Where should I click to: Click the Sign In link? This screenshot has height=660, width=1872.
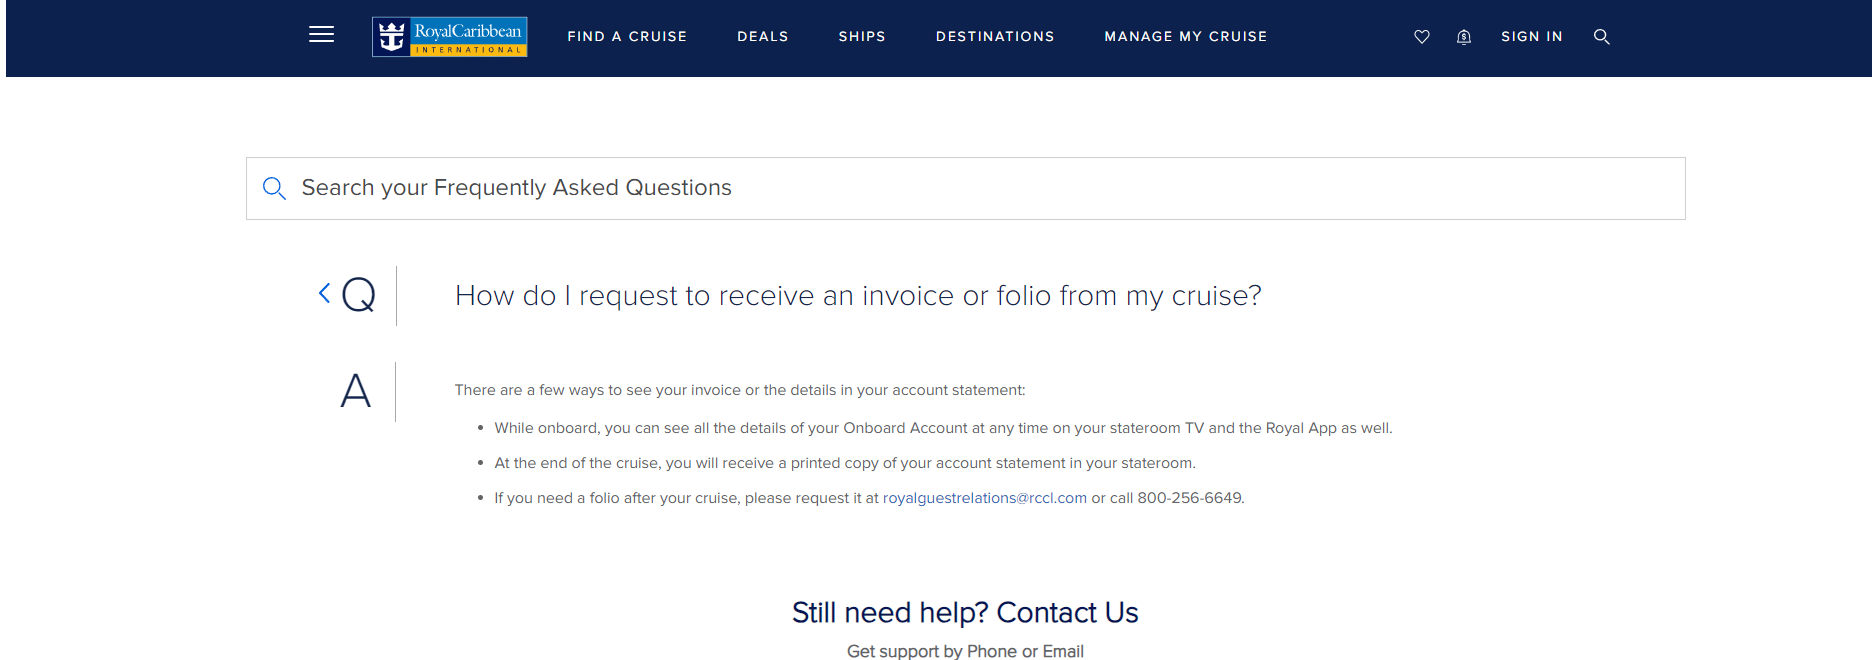pos(1531,36)
